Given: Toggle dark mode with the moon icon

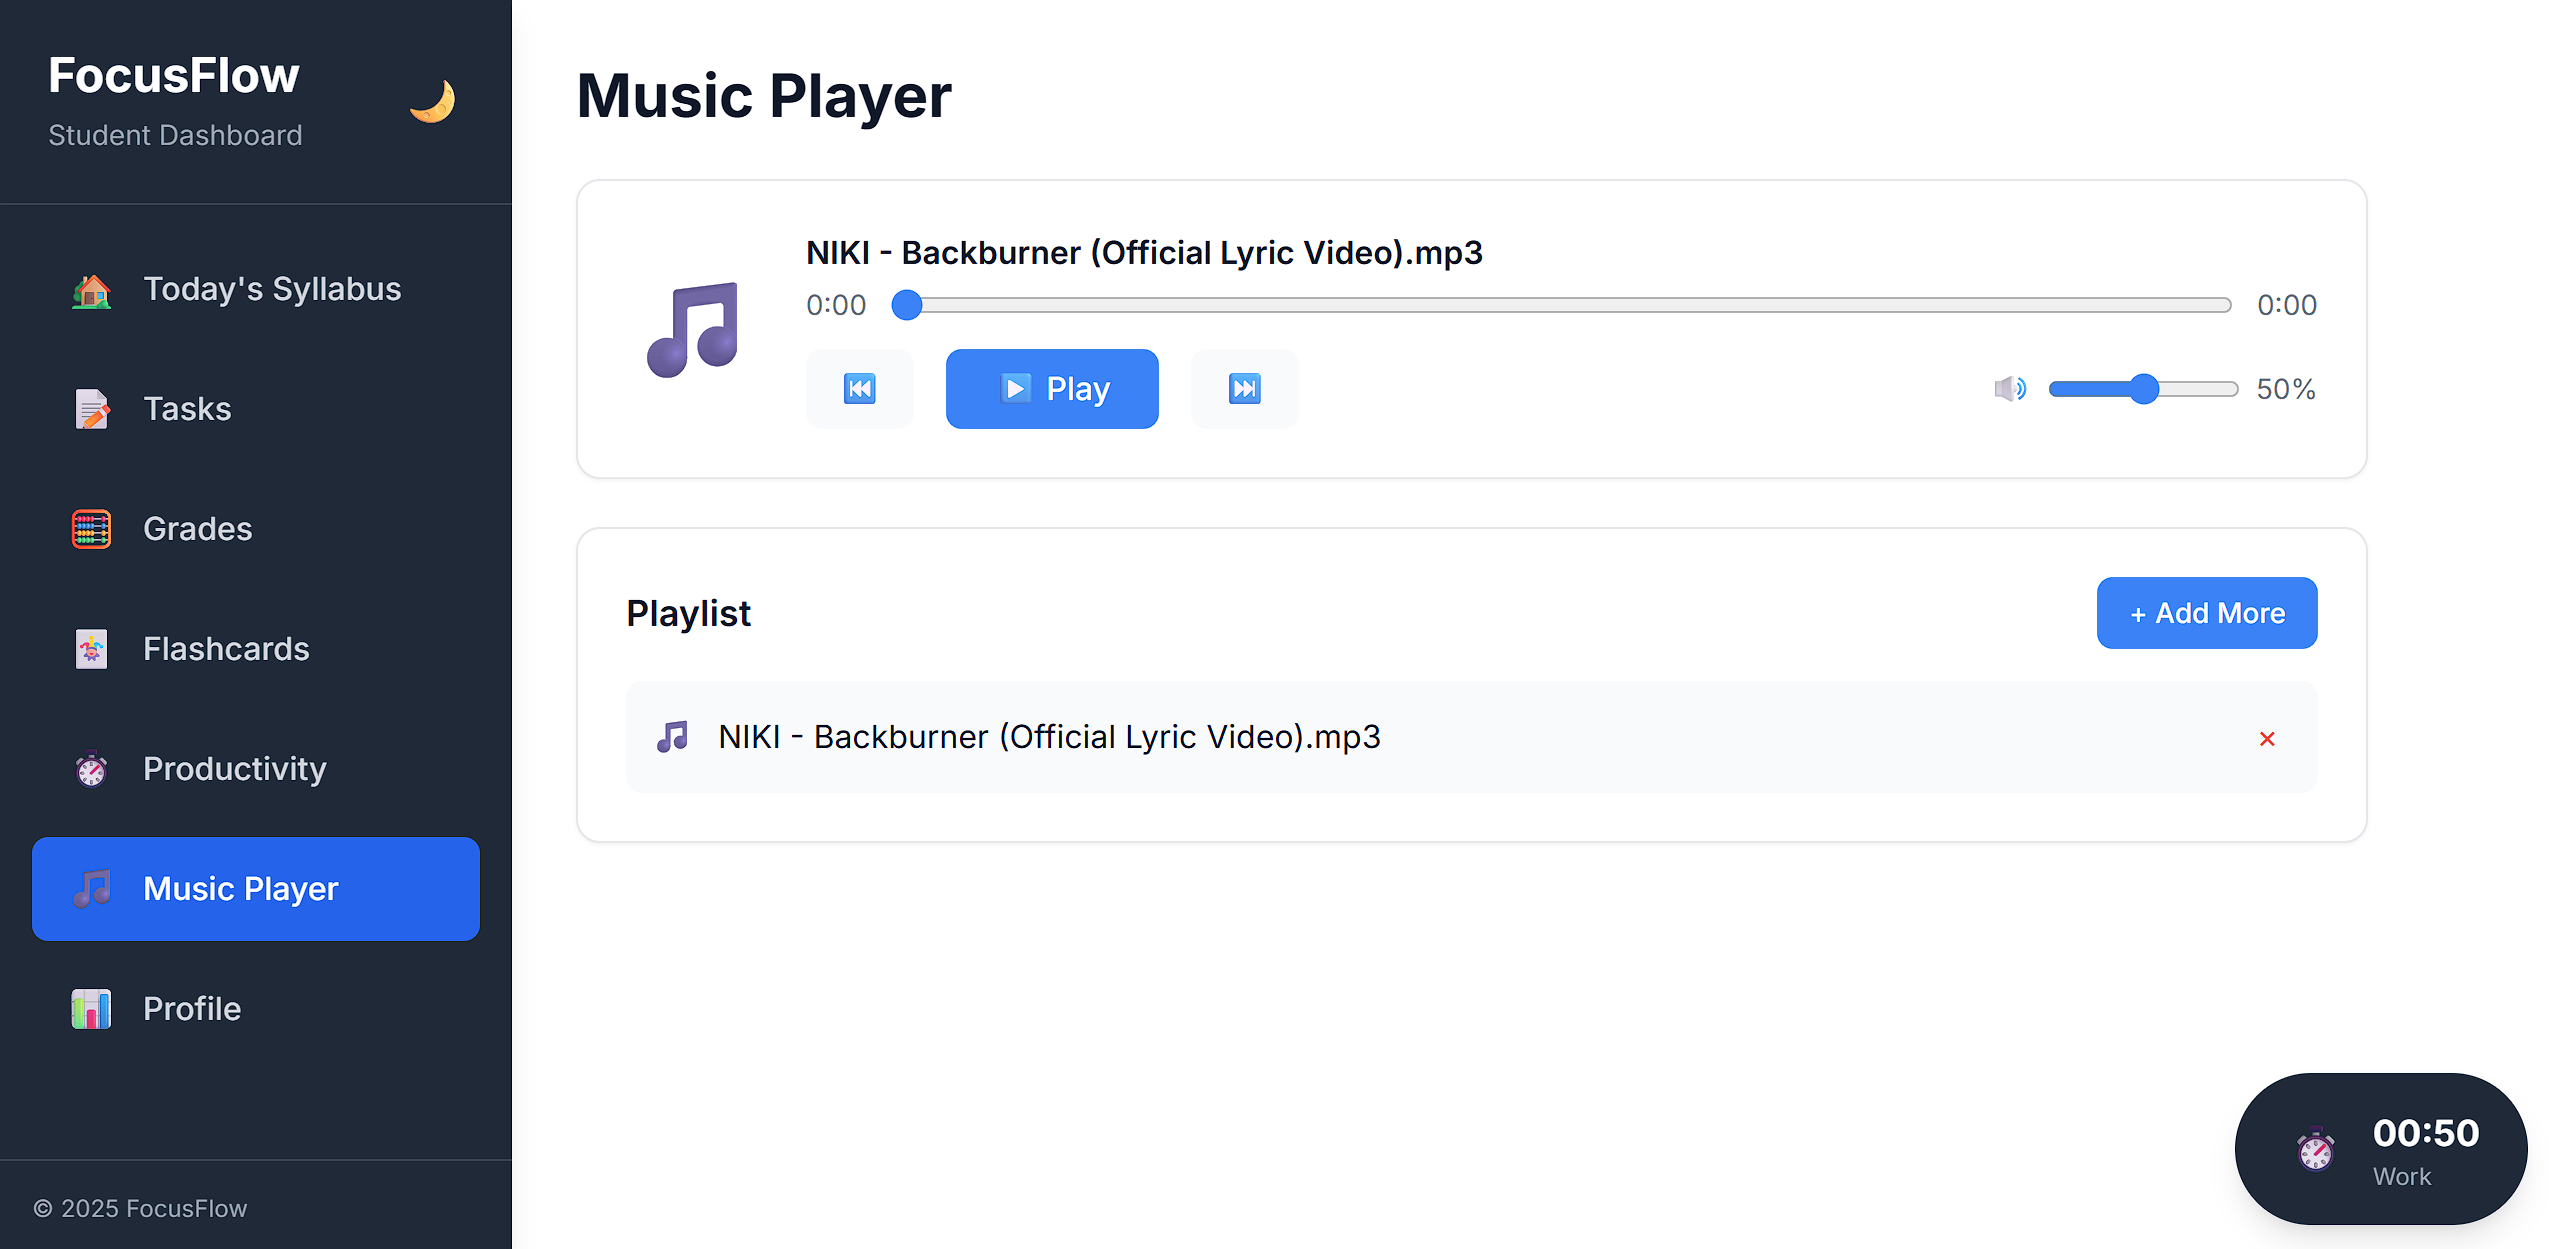Looking at the screenshot, I should pos(432,101).
